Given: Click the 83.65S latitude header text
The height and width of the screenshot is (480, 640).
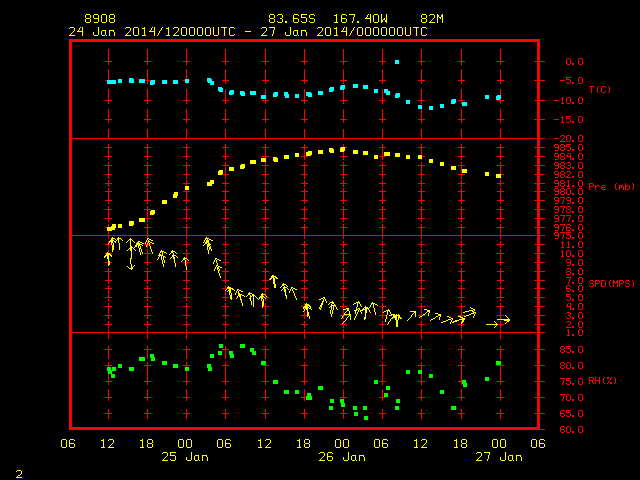Looking at the screenshot, I should pos(292,19).
